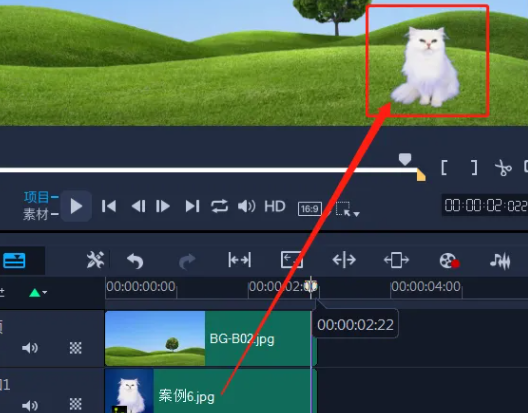
Task: Click the Play button
Action: (76, 206)
